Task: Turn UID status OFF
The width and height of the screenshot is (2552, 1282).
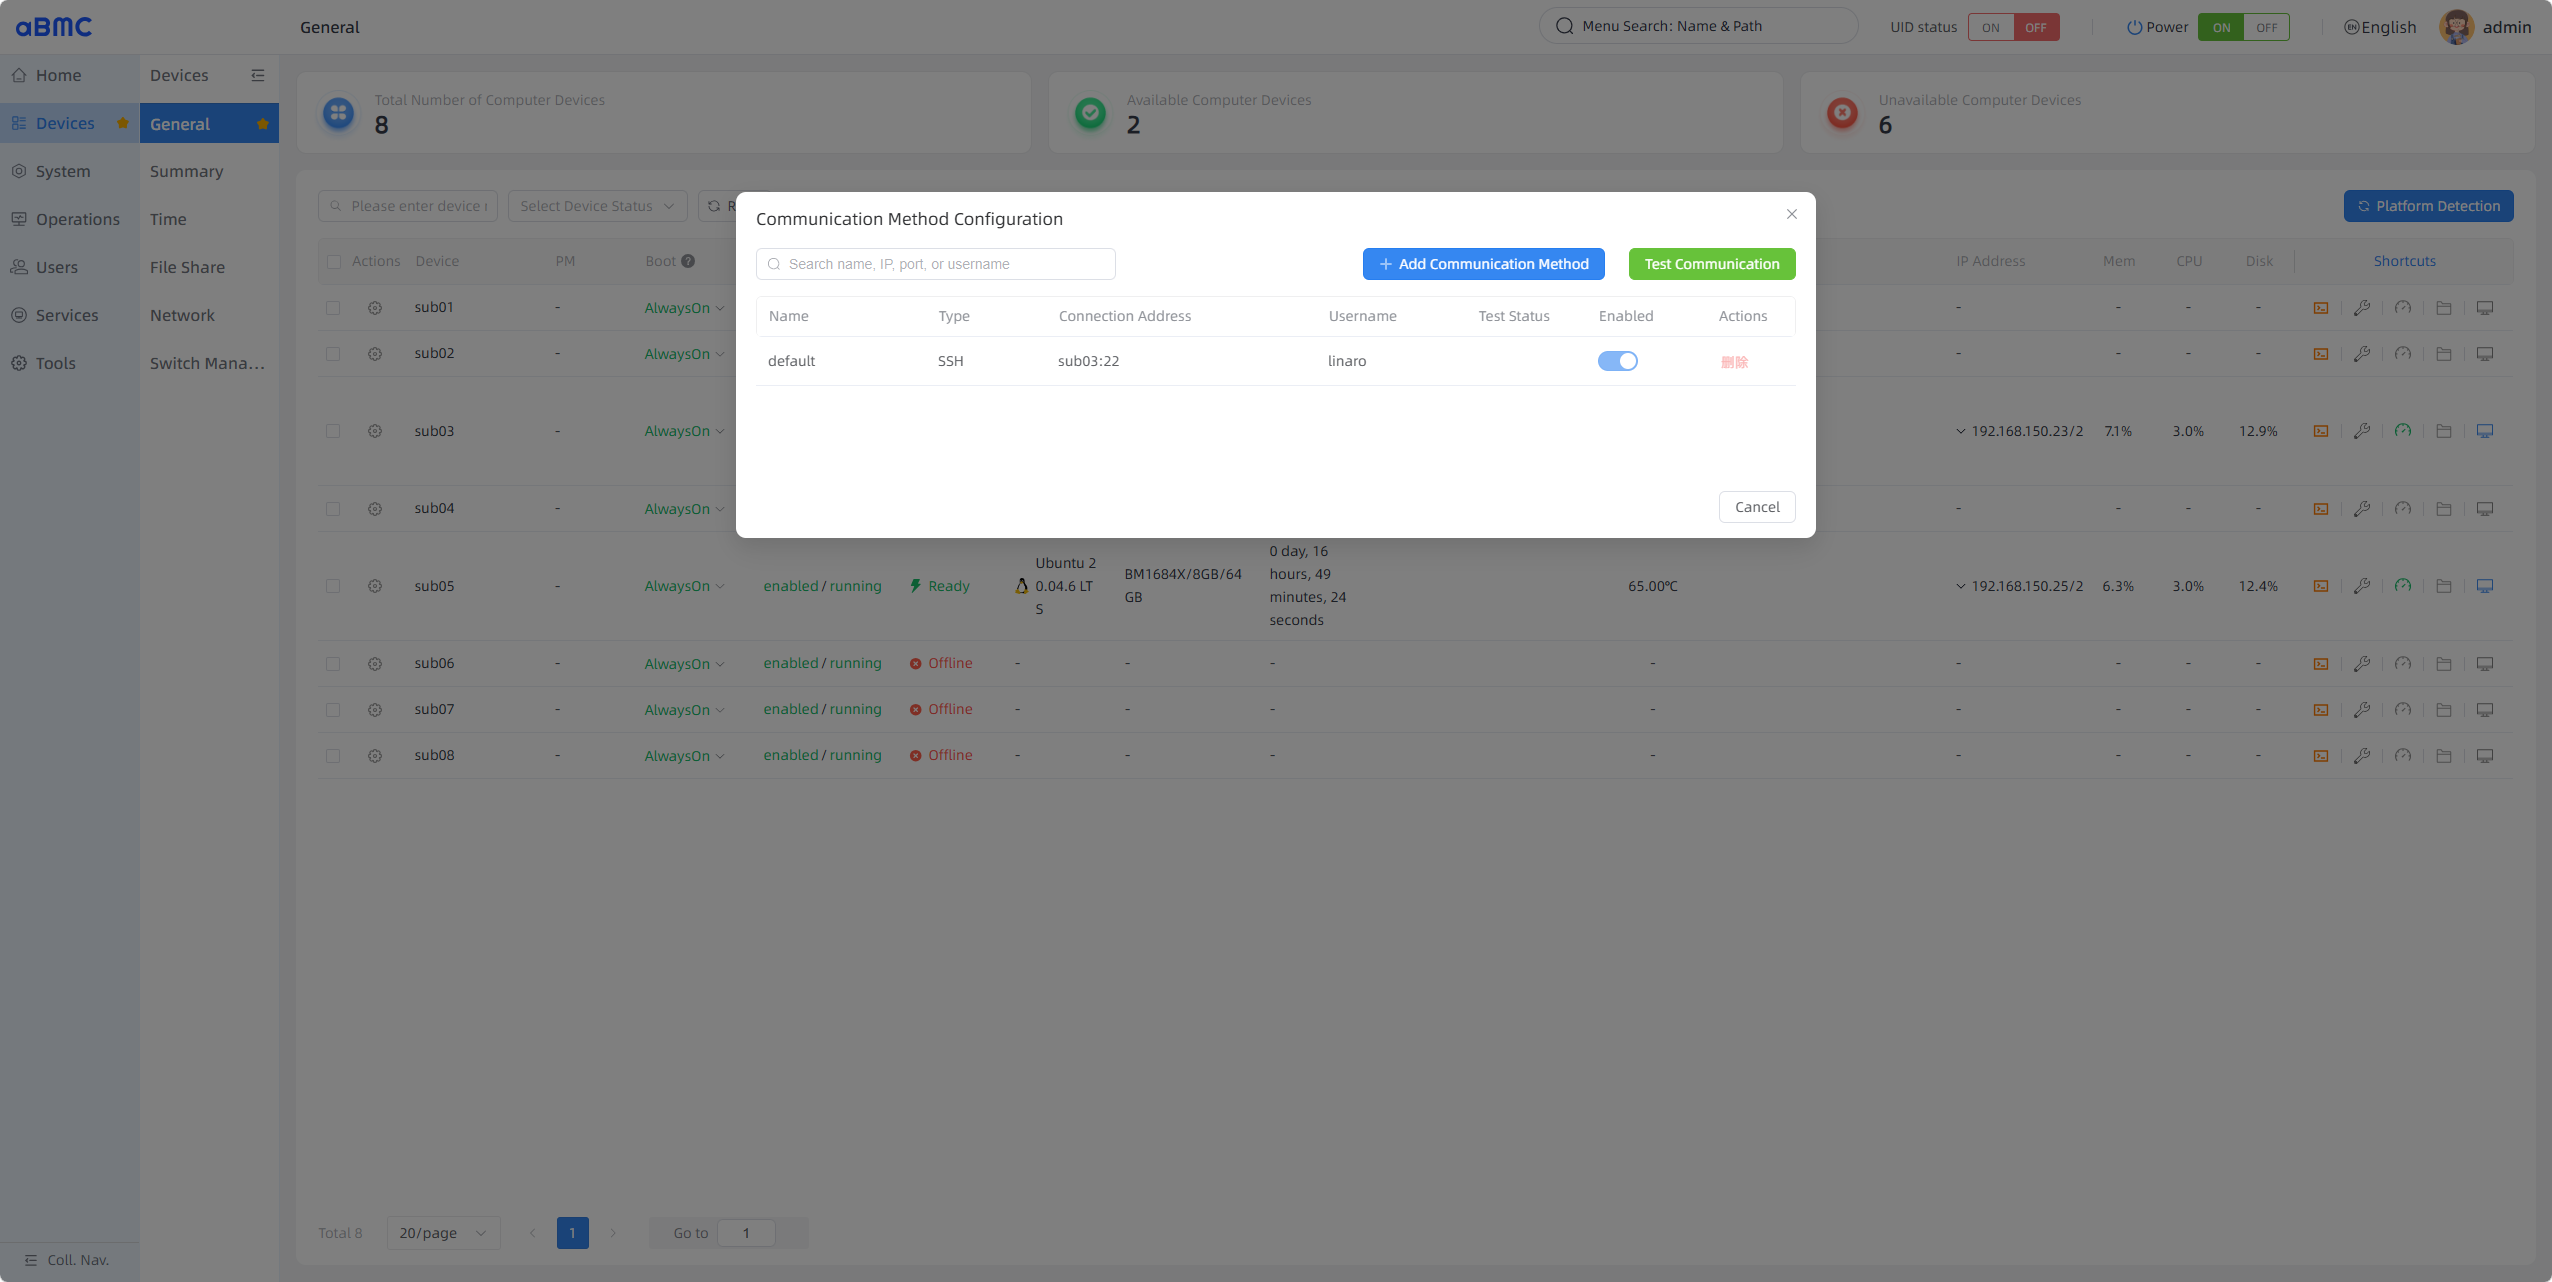Action: 2036,27
